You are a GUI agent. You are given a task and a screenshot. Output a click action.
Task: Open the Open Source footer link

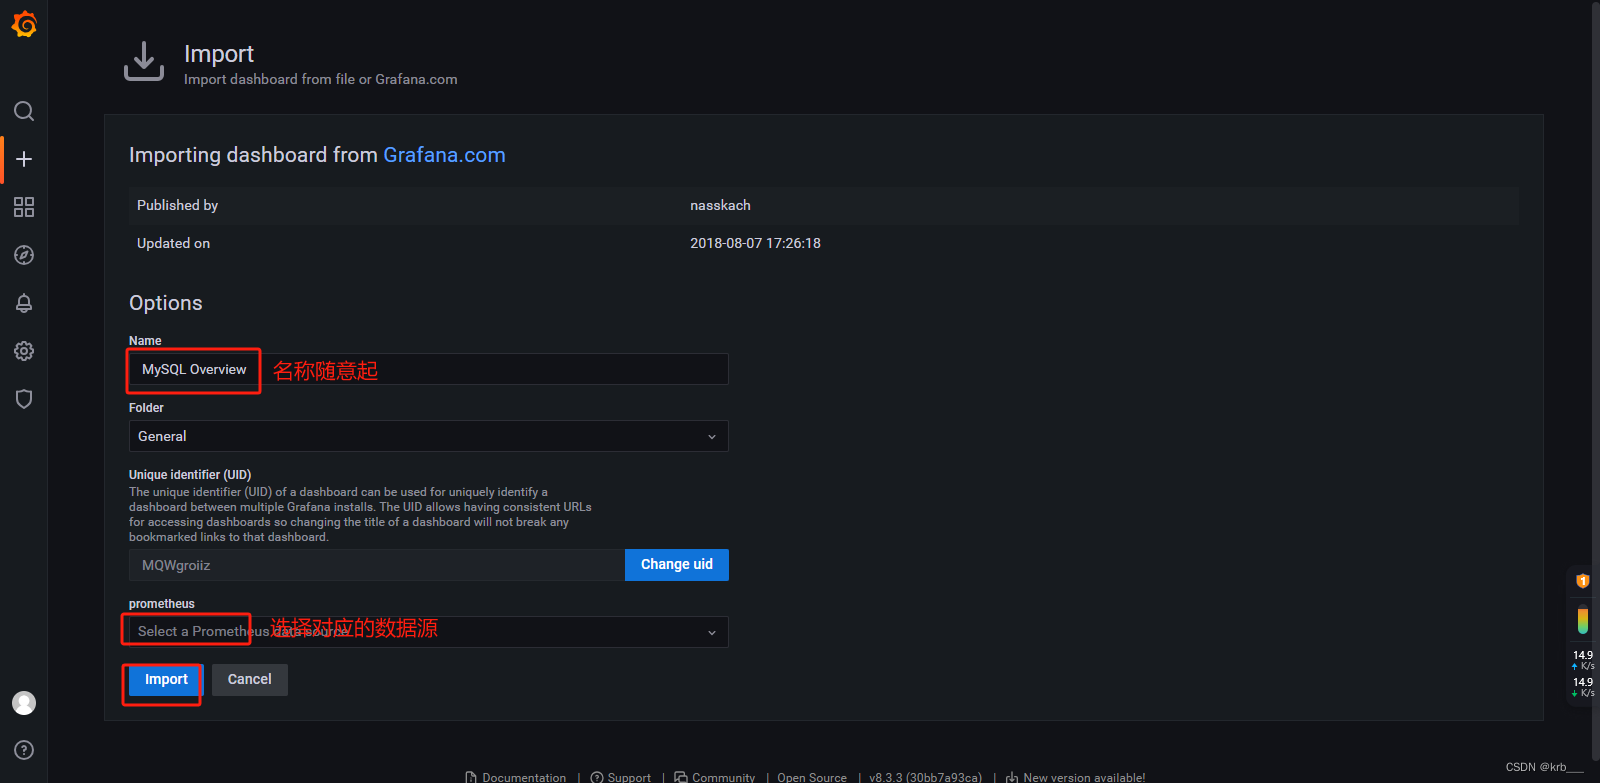(x=812, y=777)
